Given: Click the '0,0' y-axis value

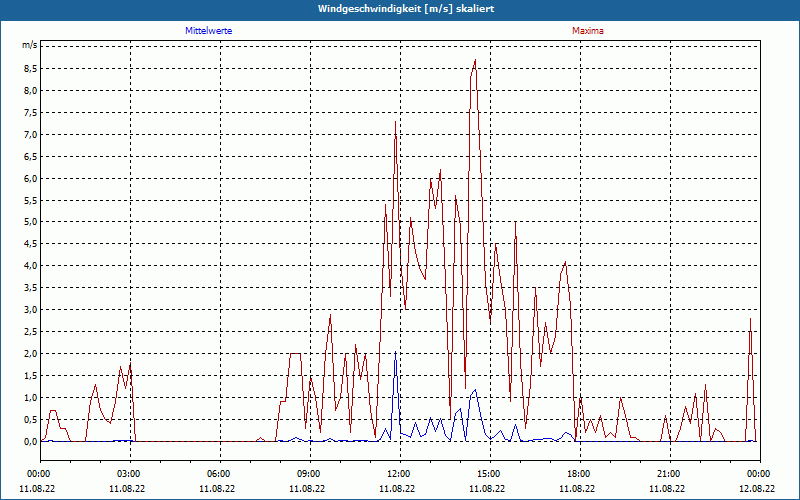Looking at the screenshot, I should [30, 441].
